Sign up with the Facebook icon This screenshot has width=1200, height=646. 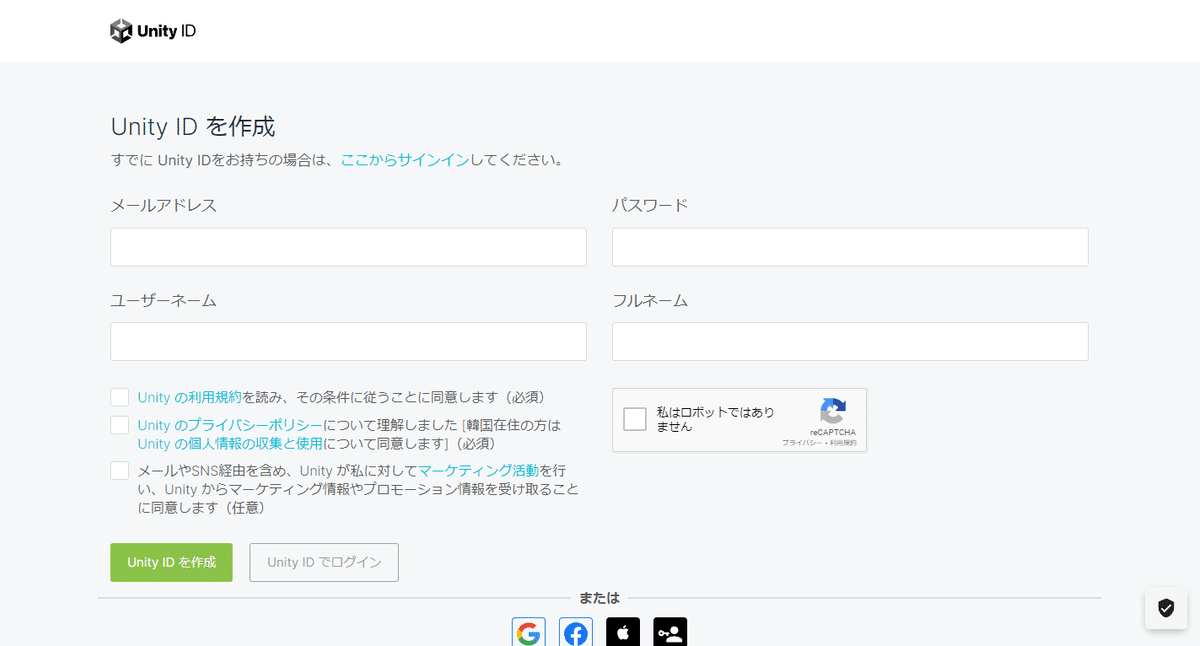coord(576,632)
